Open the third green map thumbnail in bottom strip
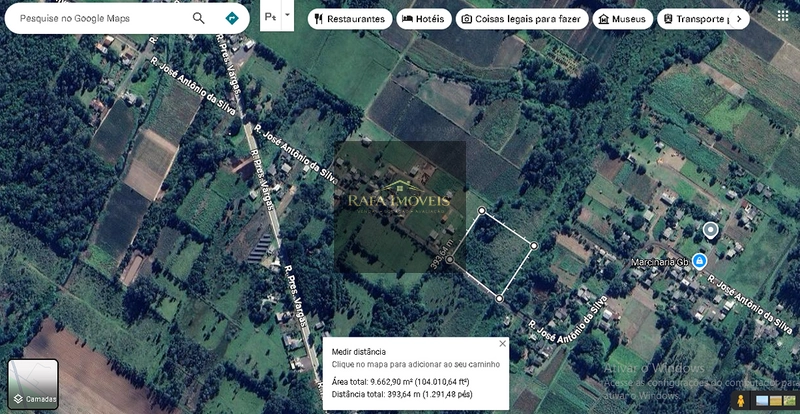 pos(789,401)
